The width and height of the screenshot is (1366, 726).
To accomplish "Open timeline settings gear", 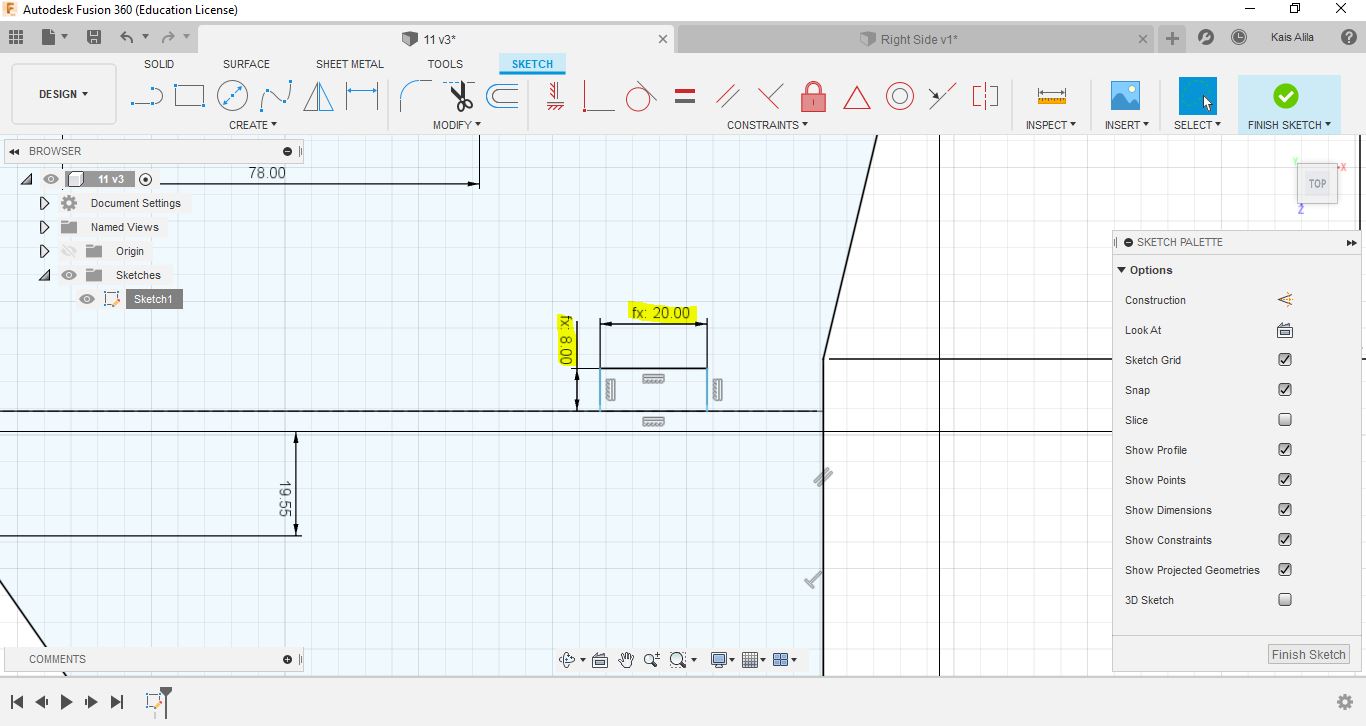I will [x=1345, y=702].
